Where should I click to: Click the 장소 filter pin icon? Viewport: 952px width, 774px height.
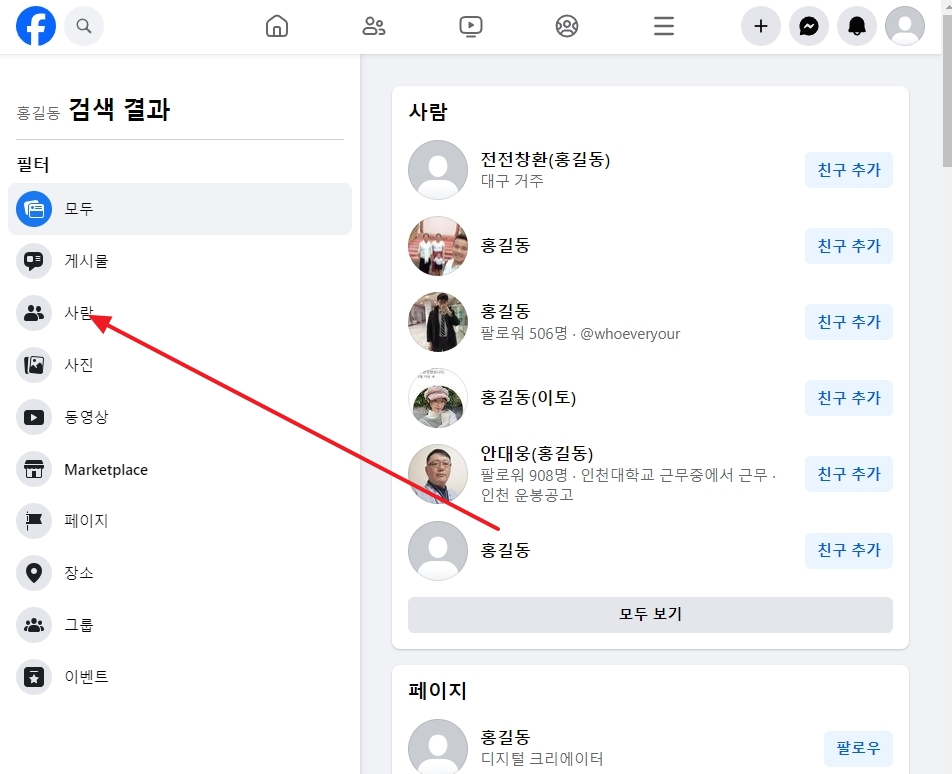pyautogui.click(x=34, y=573)
